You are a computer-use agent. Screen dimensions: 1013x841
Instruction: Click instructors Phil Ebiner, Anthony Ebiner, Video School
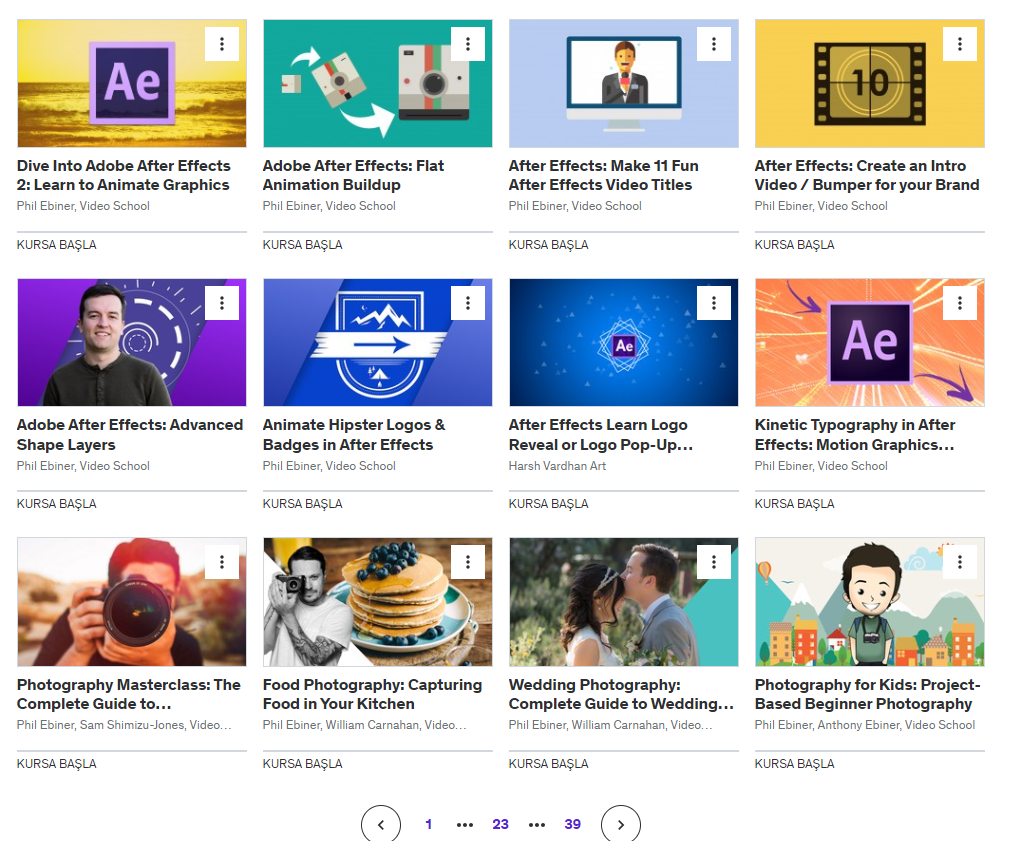pos(865,725)
